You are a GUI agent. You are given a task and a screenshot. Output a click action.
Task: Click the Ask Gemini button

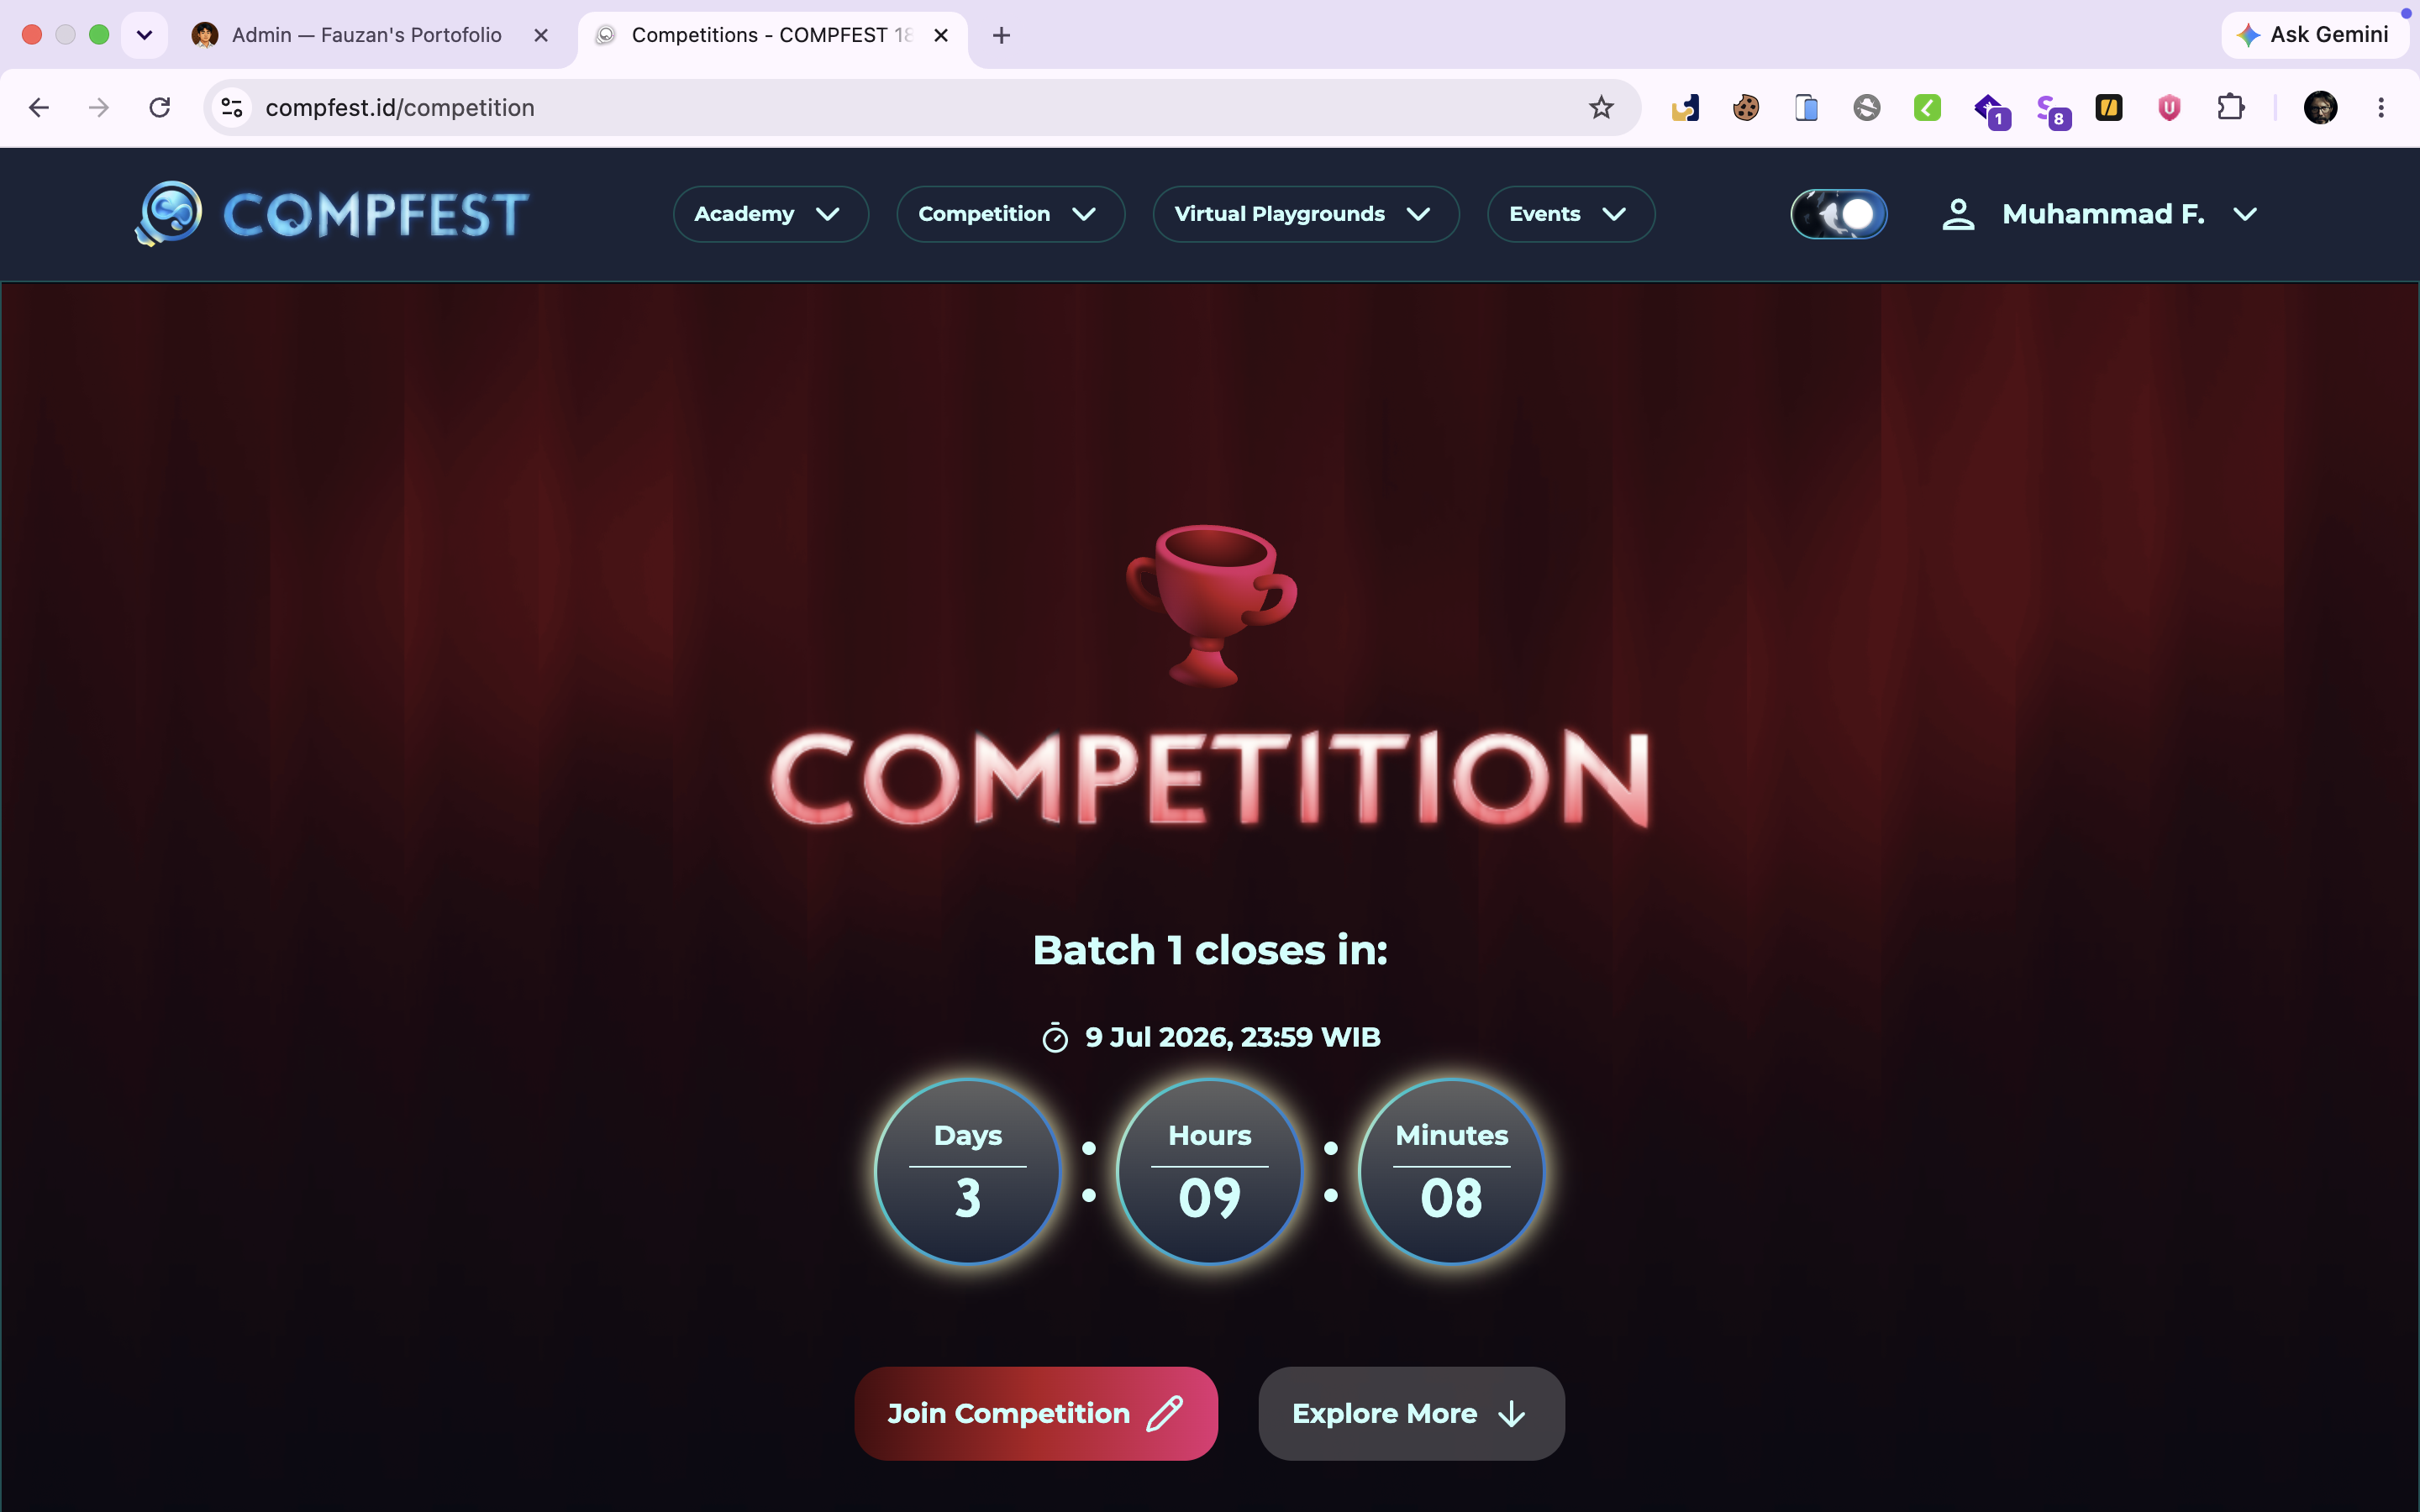coord(2314,35)
